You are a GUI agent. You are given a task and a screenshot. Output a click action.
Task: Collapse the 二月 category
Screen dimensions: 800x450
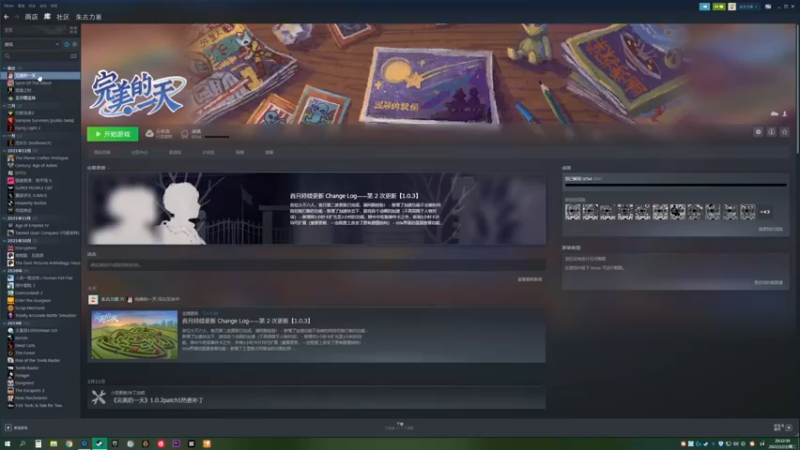click(x=5, y=106)
